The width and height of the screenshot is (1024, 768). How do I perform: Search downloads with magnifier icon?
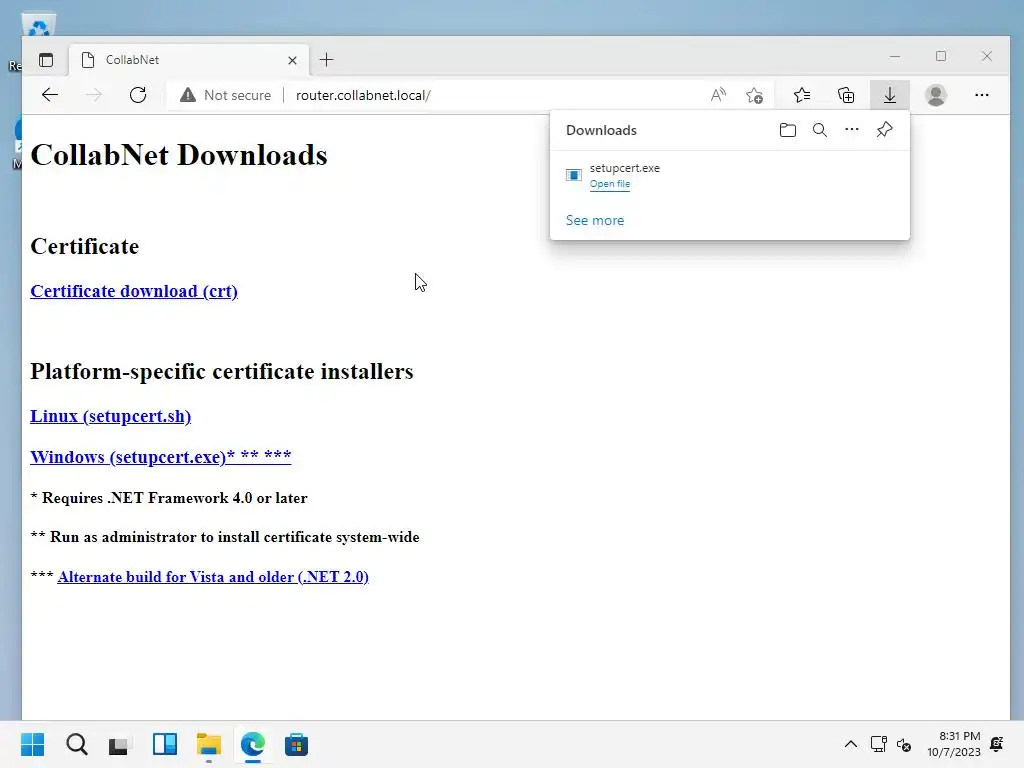820,130
